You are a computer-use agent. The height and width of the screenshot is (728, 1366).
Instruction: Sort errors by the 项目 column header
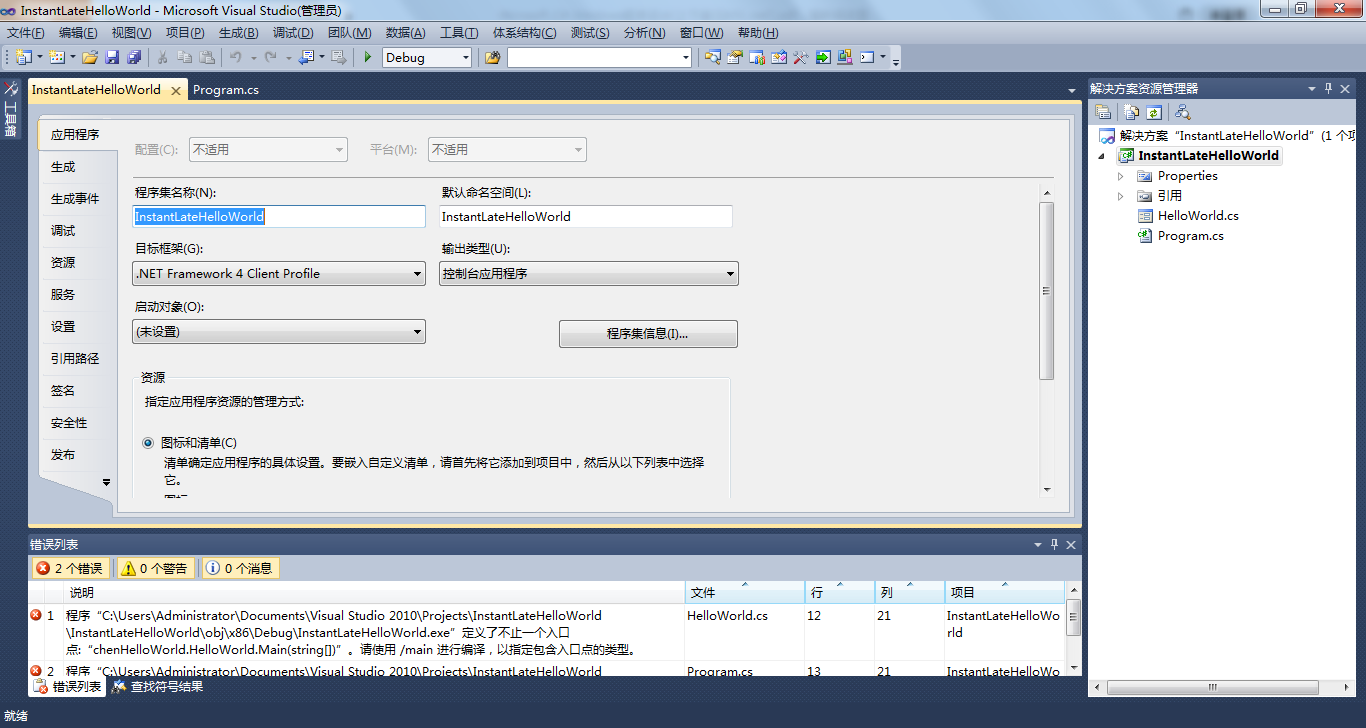click(x=1003, y=593)
